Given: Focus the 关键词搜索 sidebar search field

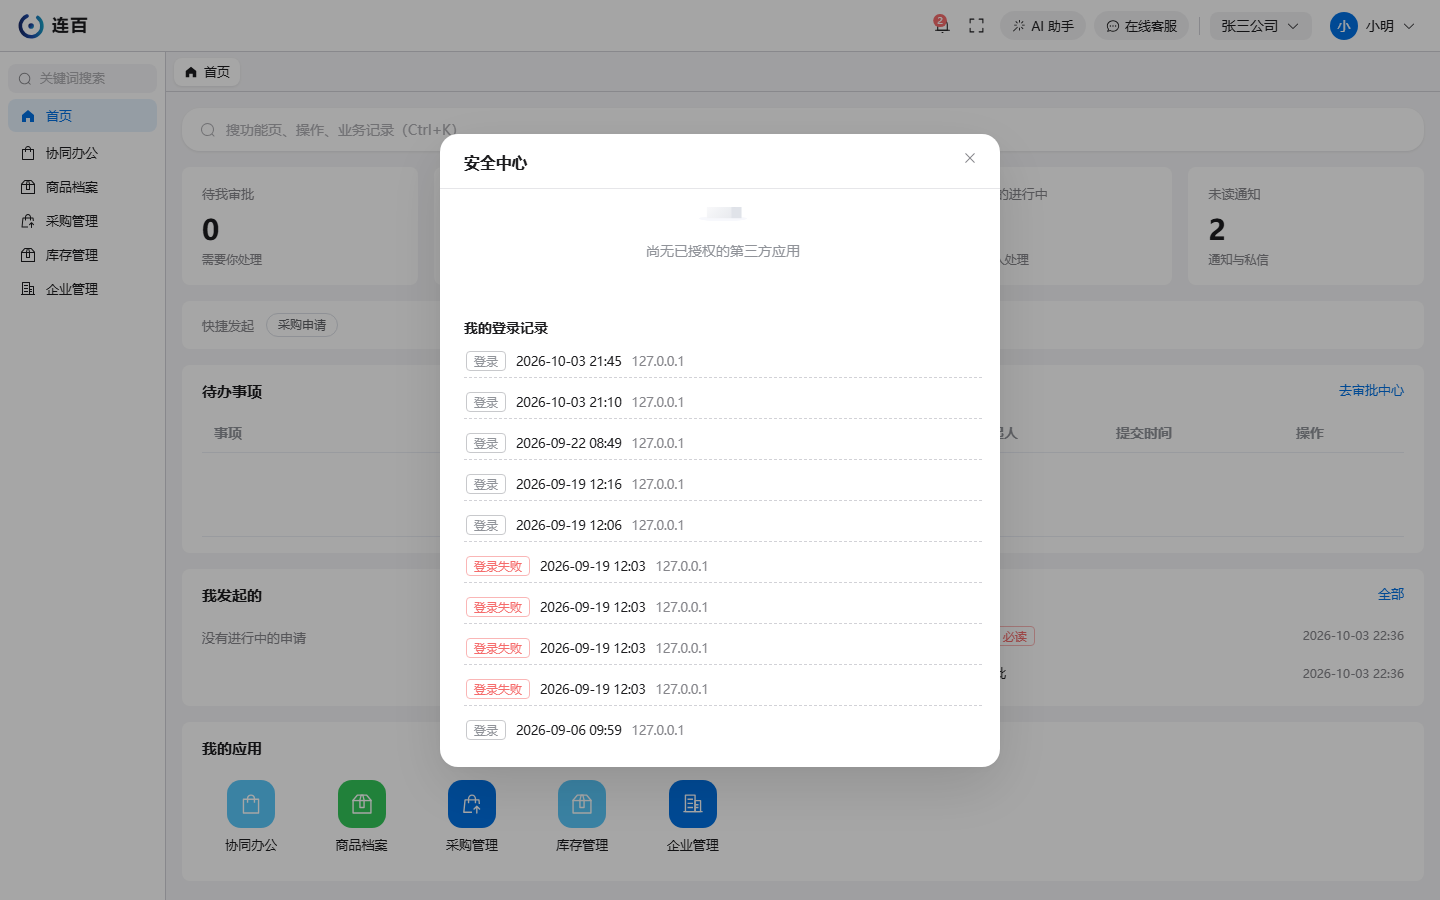Looking at the screenshot, I should [x=83, y=78].
